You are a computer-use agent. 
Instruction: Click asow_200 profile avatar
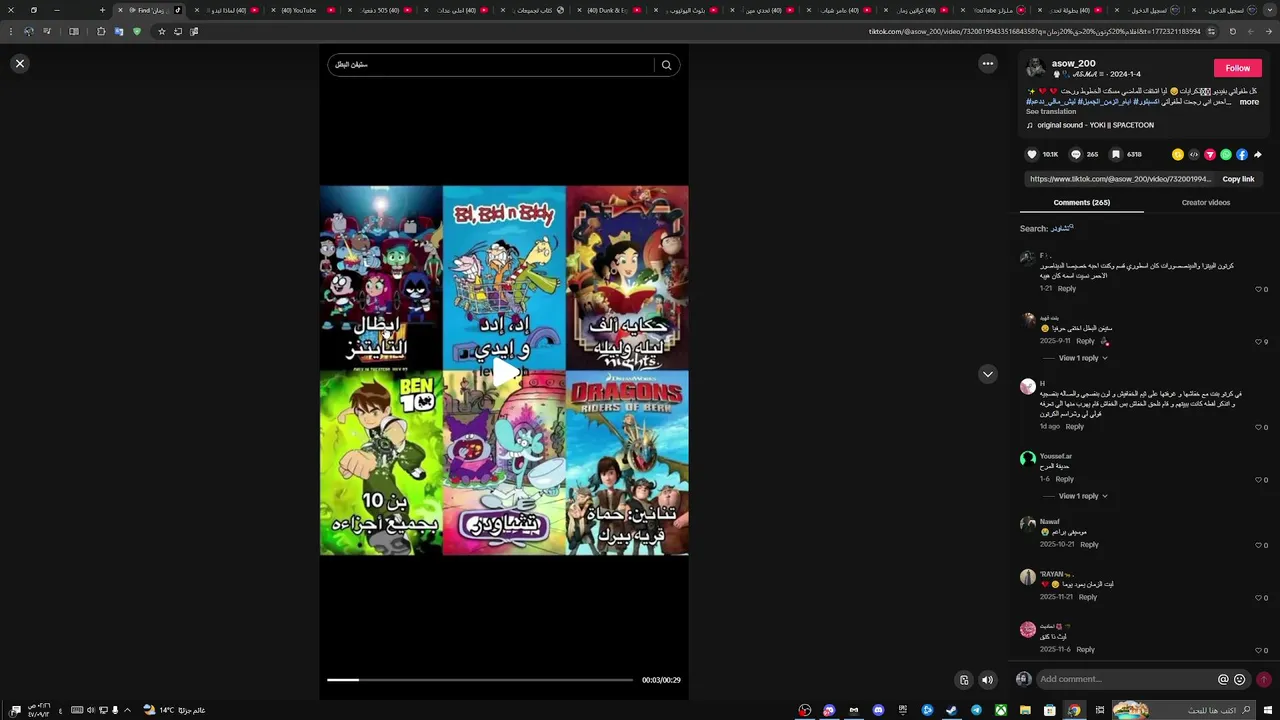coord(1035,68)
